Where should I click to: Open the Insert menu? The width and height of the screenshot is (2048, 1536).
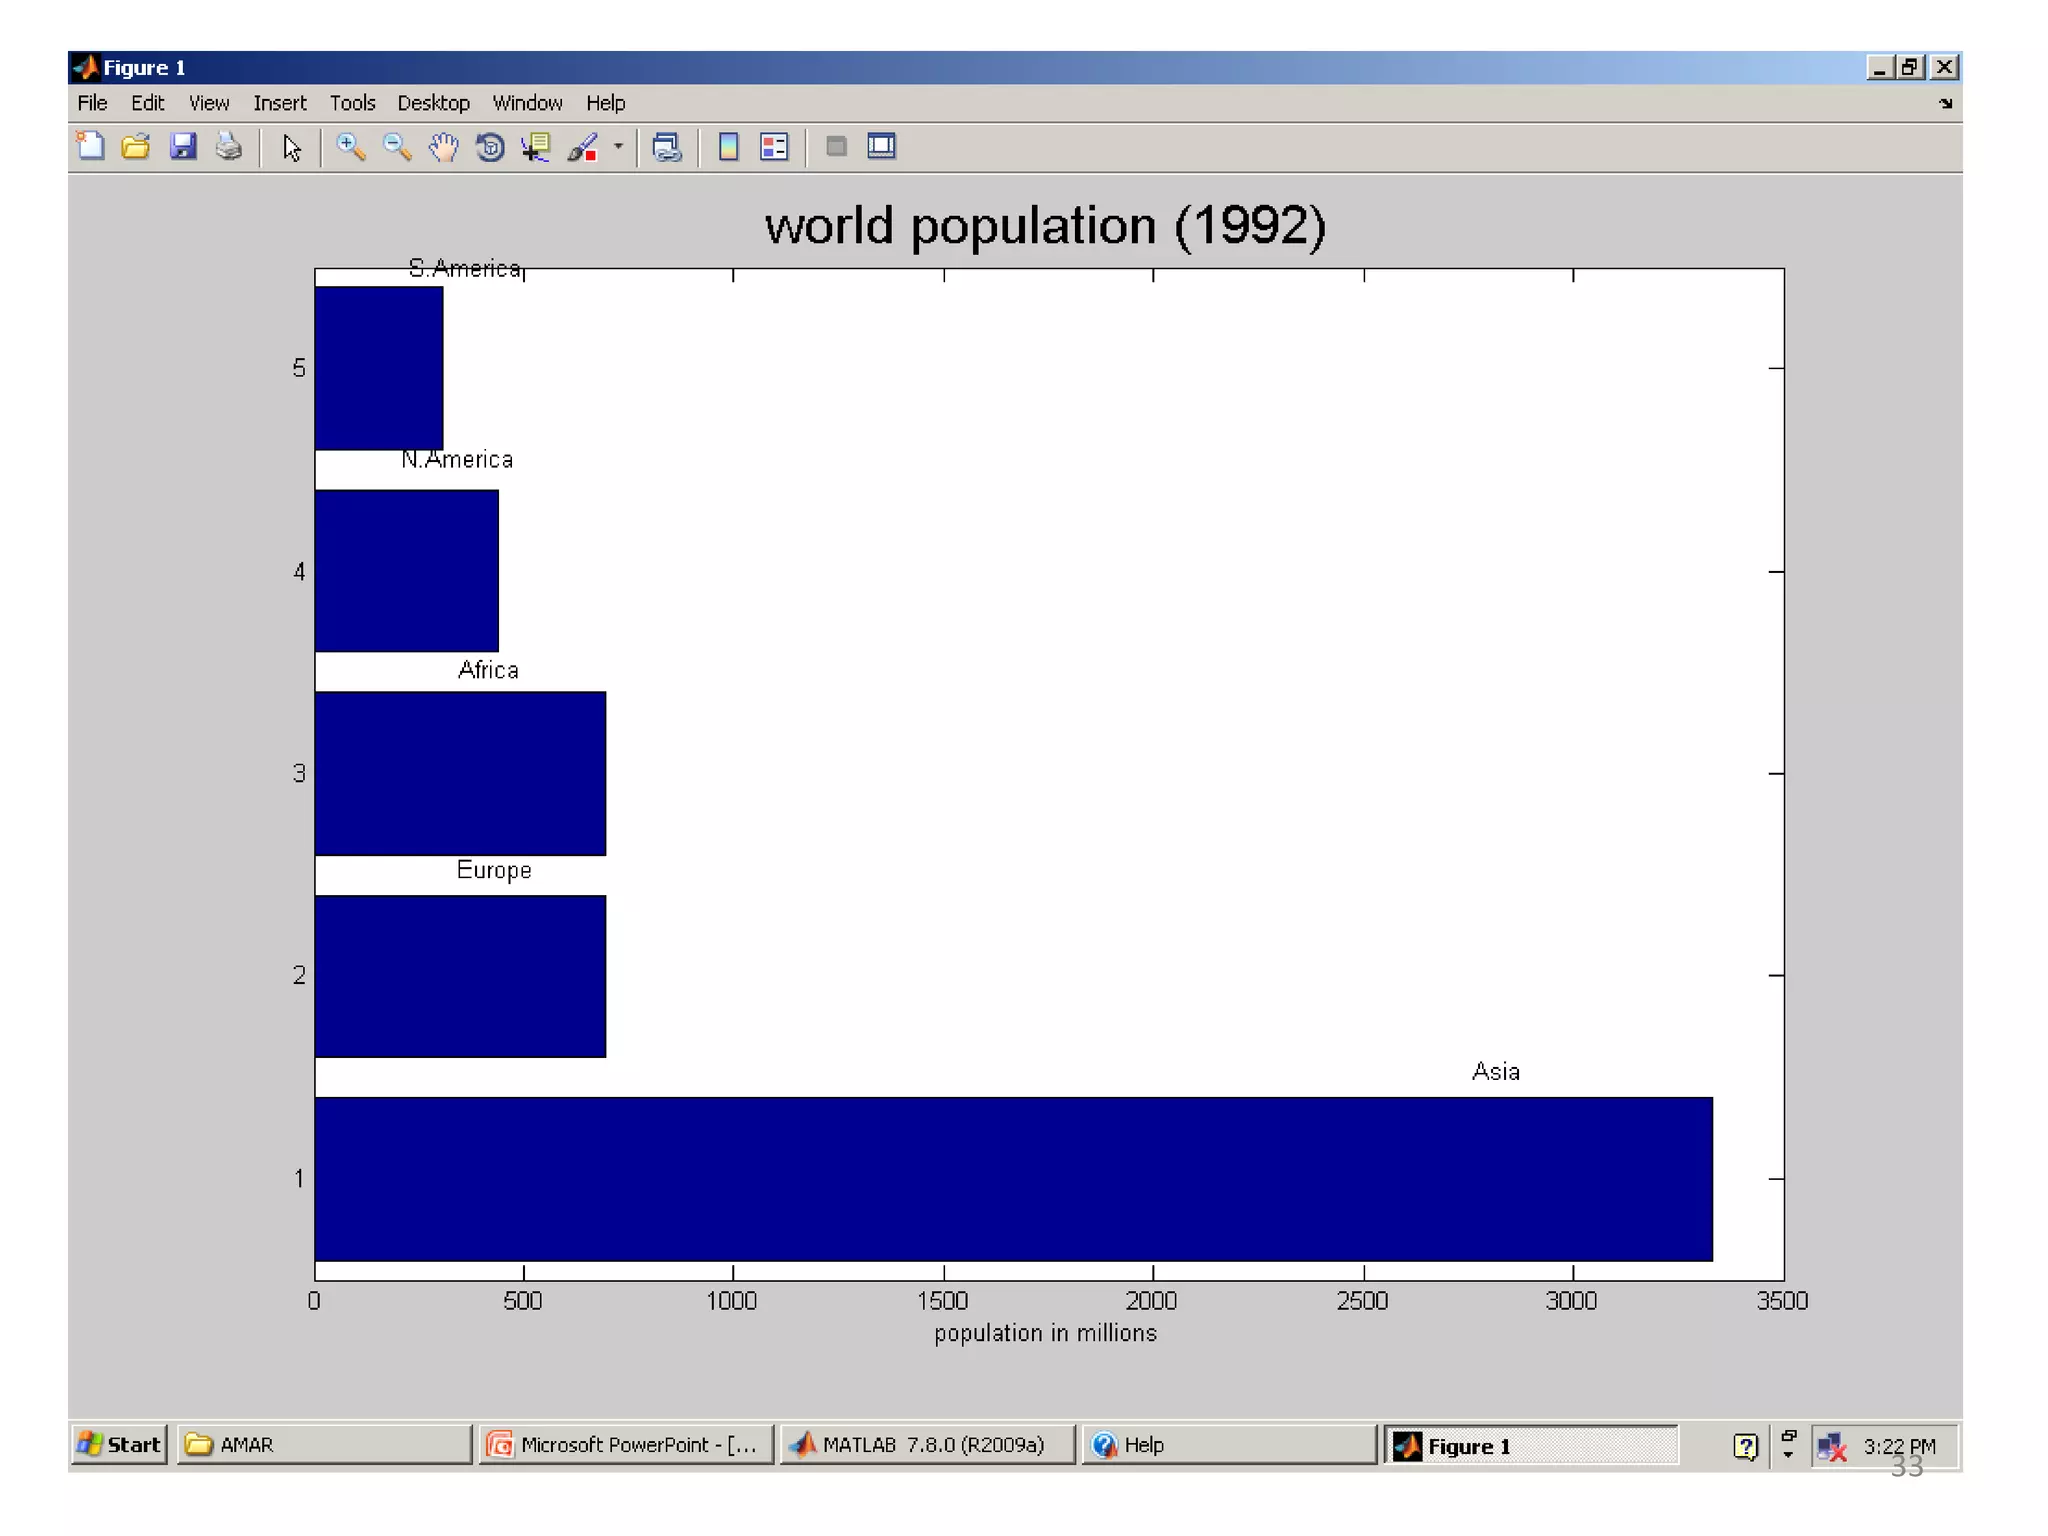point(279,103)
